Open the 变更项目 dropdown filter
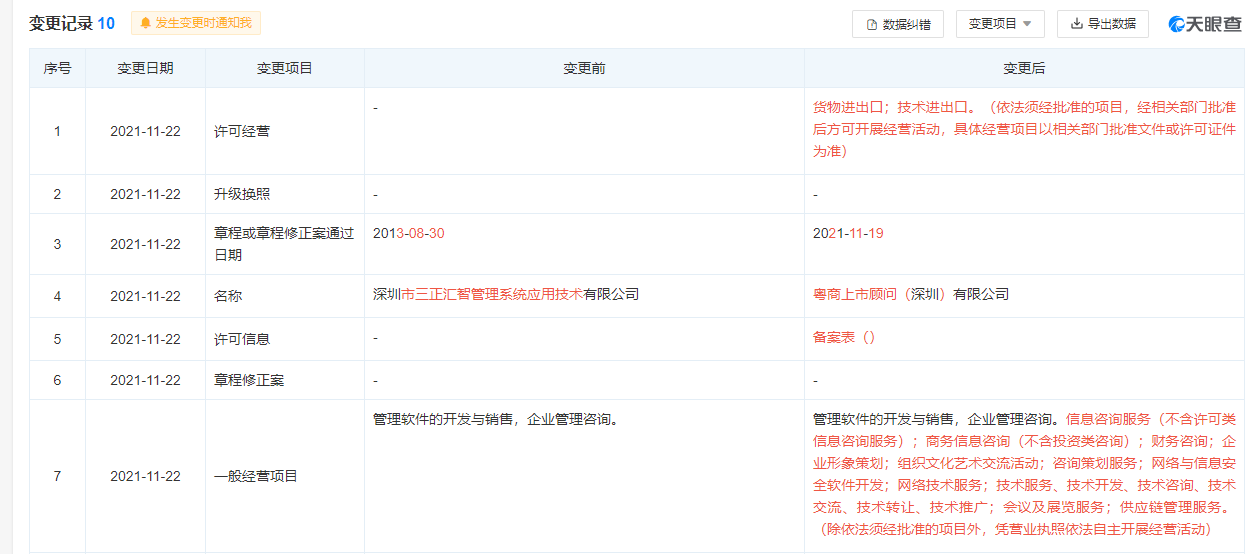 (1000, 24)
